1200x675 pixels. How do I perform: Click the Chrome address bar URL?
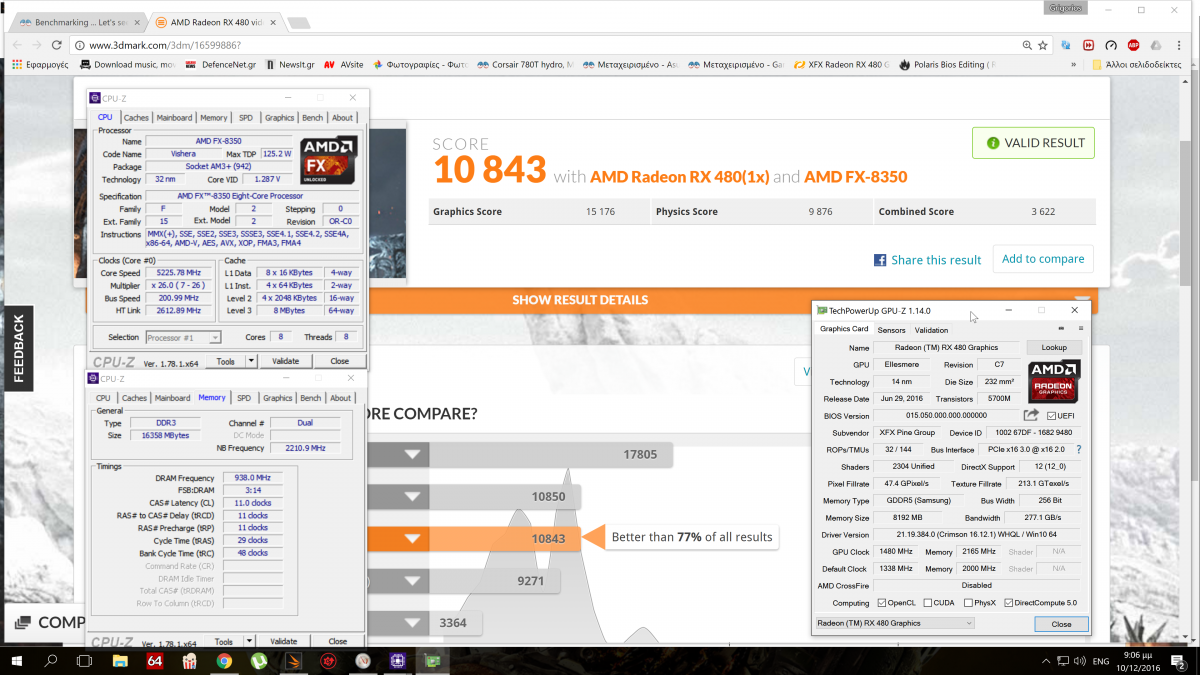(164, 45)
